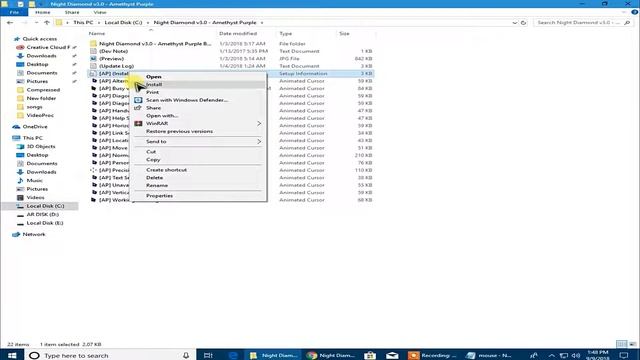Open the File ribbon tab
Viewport: 640px width, 360px height.
coord(14,12)
